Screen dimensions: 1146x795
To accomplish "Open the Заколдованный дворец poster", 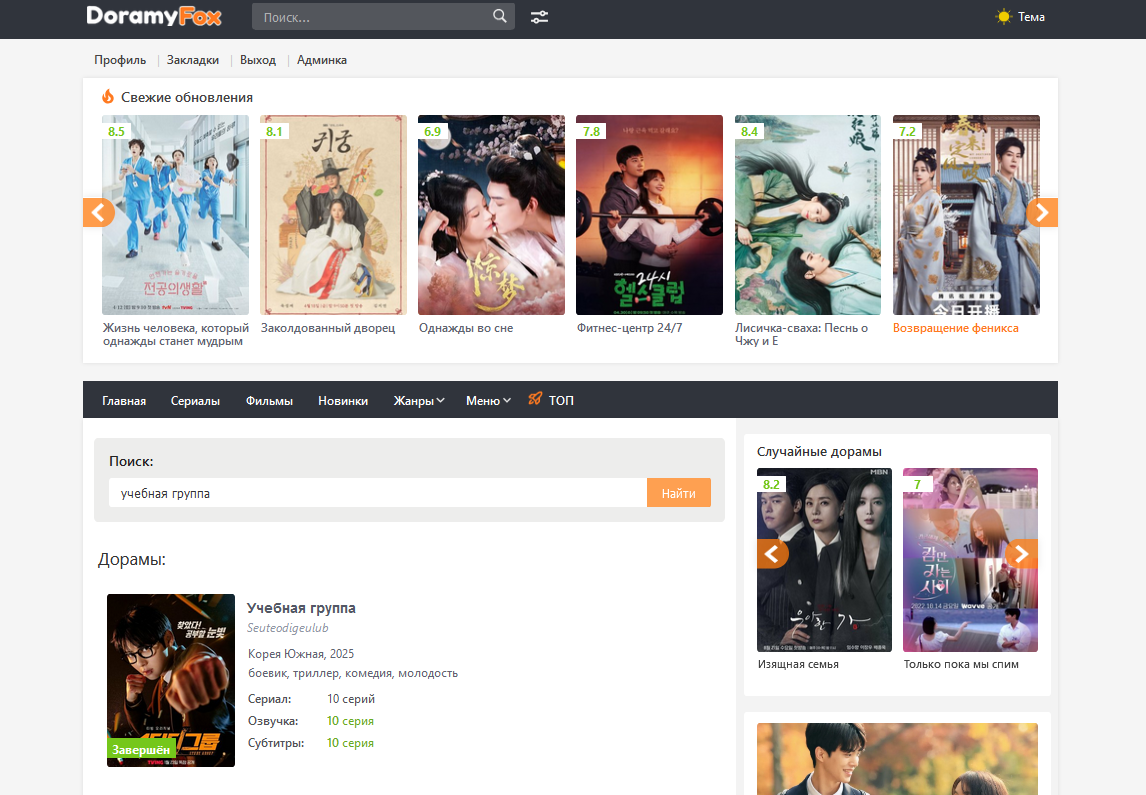I will coord(333,215).
